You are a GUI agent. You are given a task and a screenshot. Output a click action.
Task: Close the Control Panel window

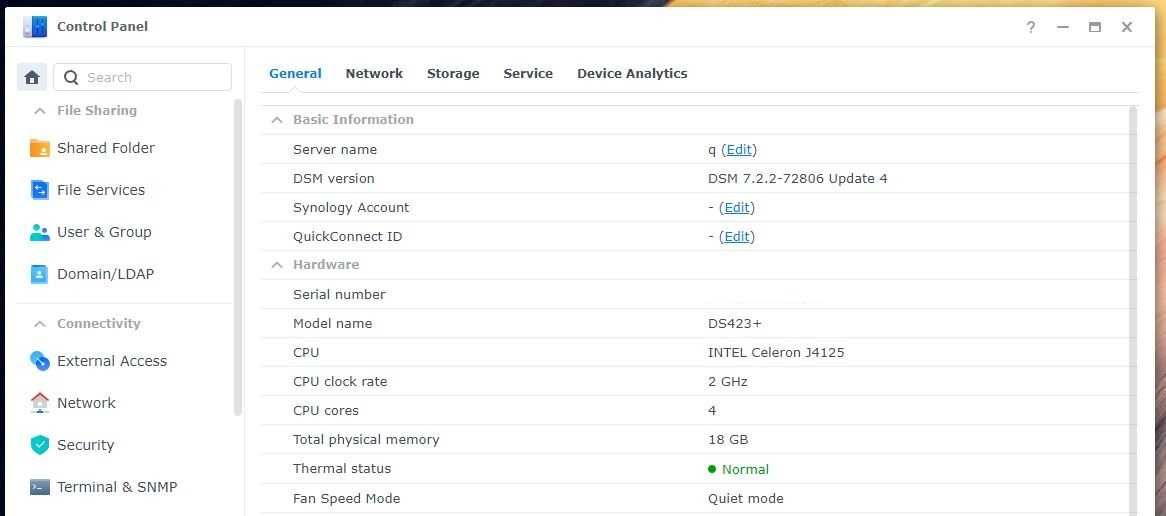pyautogui.click(x=1127, y=28)
